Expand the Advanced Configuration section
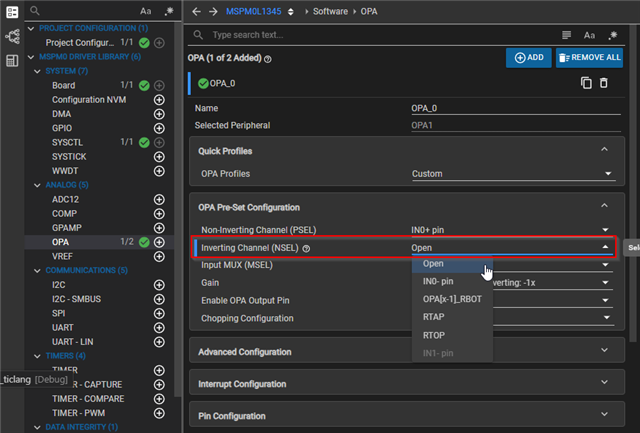This screenshot has height=433, width=640. (604, 350)
